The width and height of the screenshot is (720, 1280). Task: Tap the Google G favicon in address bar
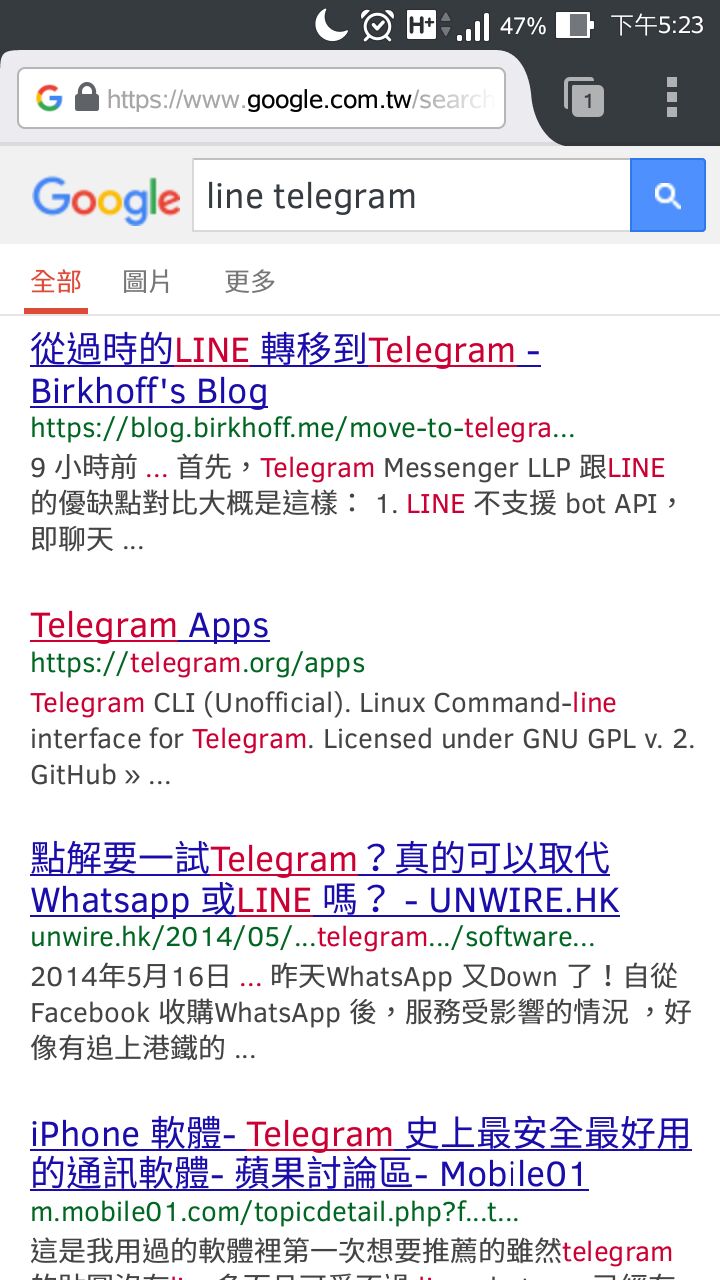coord(49,98)
